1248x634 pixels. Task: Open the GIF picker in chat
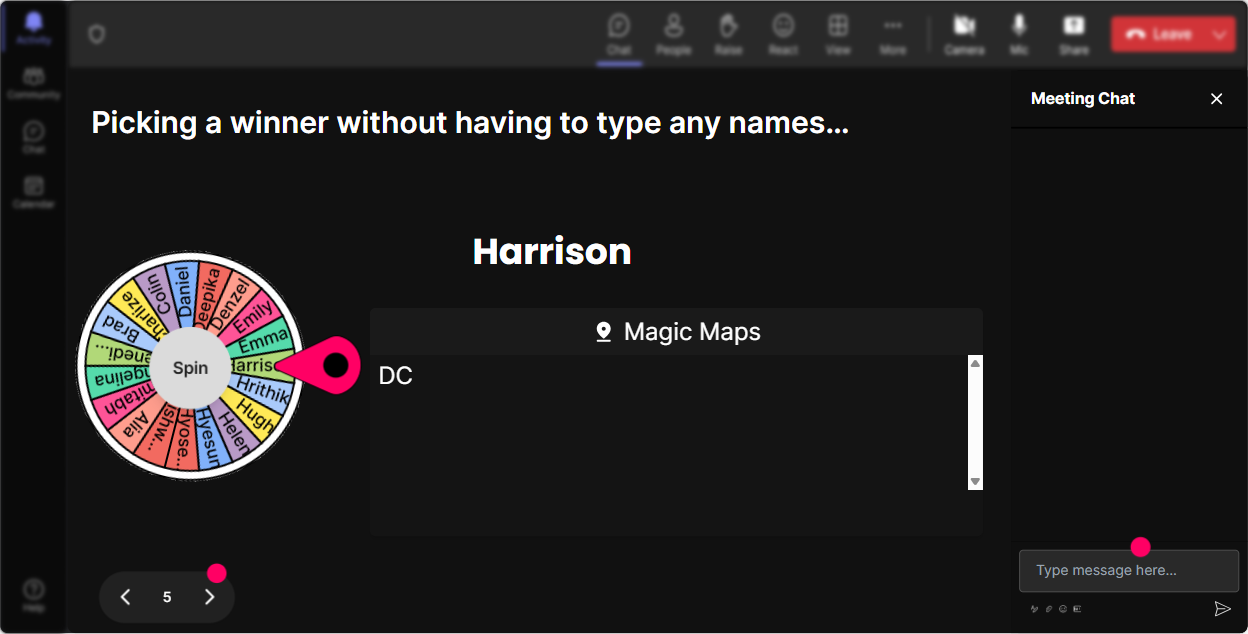(x=1077, y=608)
